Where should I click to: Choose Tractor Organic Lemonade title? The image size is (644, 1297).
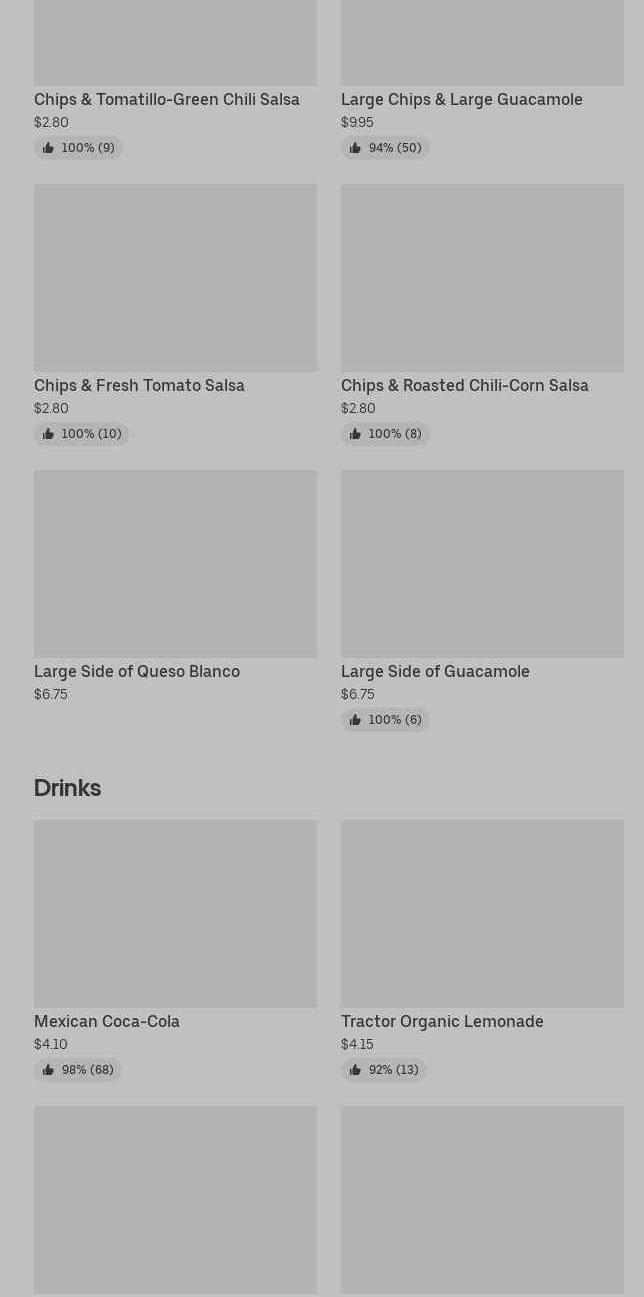pyautogui.click(x=442, y=1021)
